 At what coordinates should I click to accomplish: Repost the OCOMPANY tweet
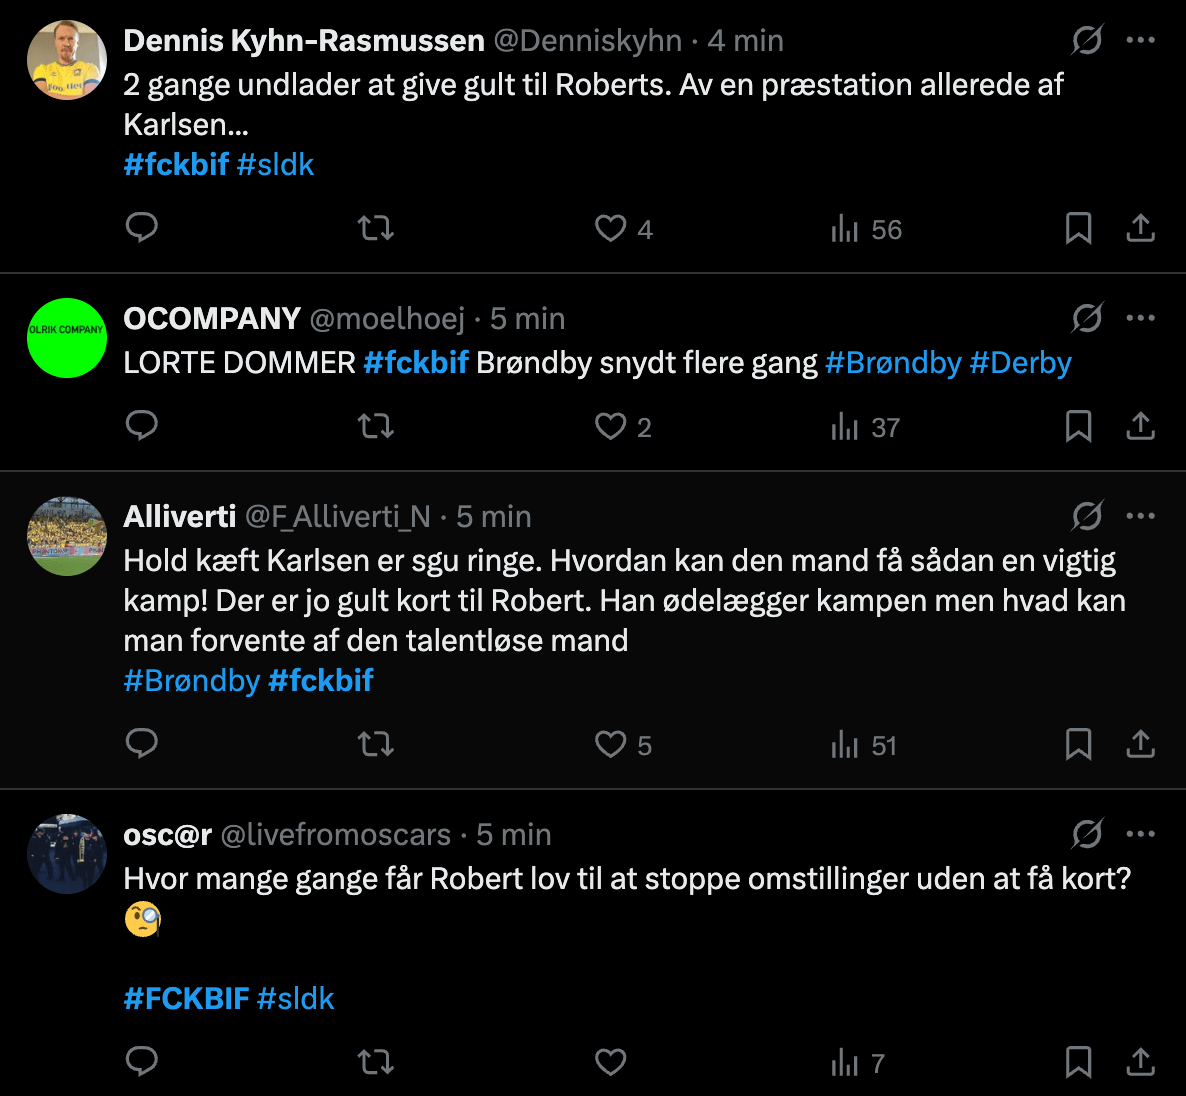(x=376, y=427)
